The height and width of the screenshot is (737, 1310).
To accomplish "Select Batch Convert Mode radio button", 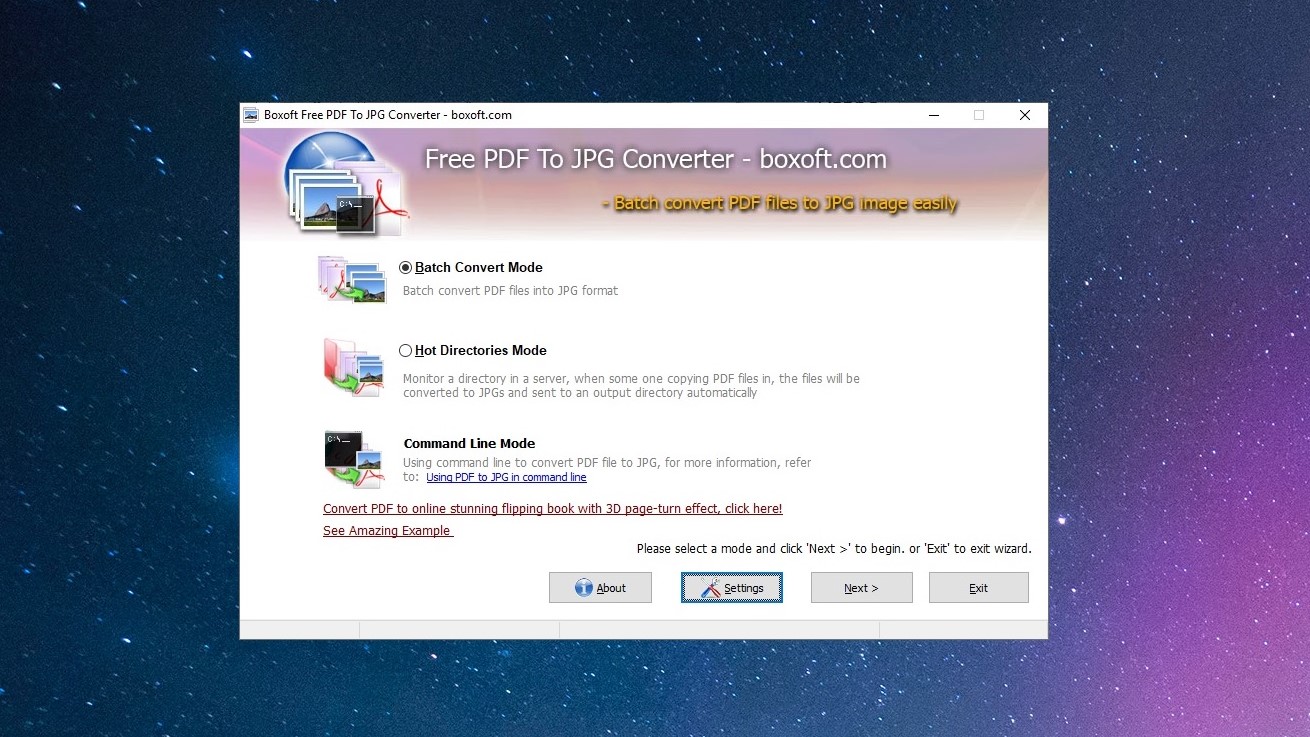I will (x=405, y=267).
